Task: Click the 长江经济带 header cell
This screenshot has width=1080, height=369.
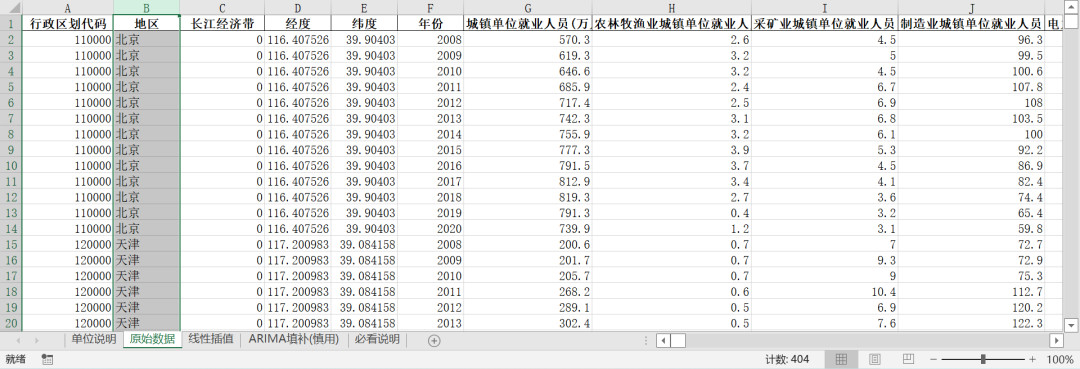Action: (222, 23)
